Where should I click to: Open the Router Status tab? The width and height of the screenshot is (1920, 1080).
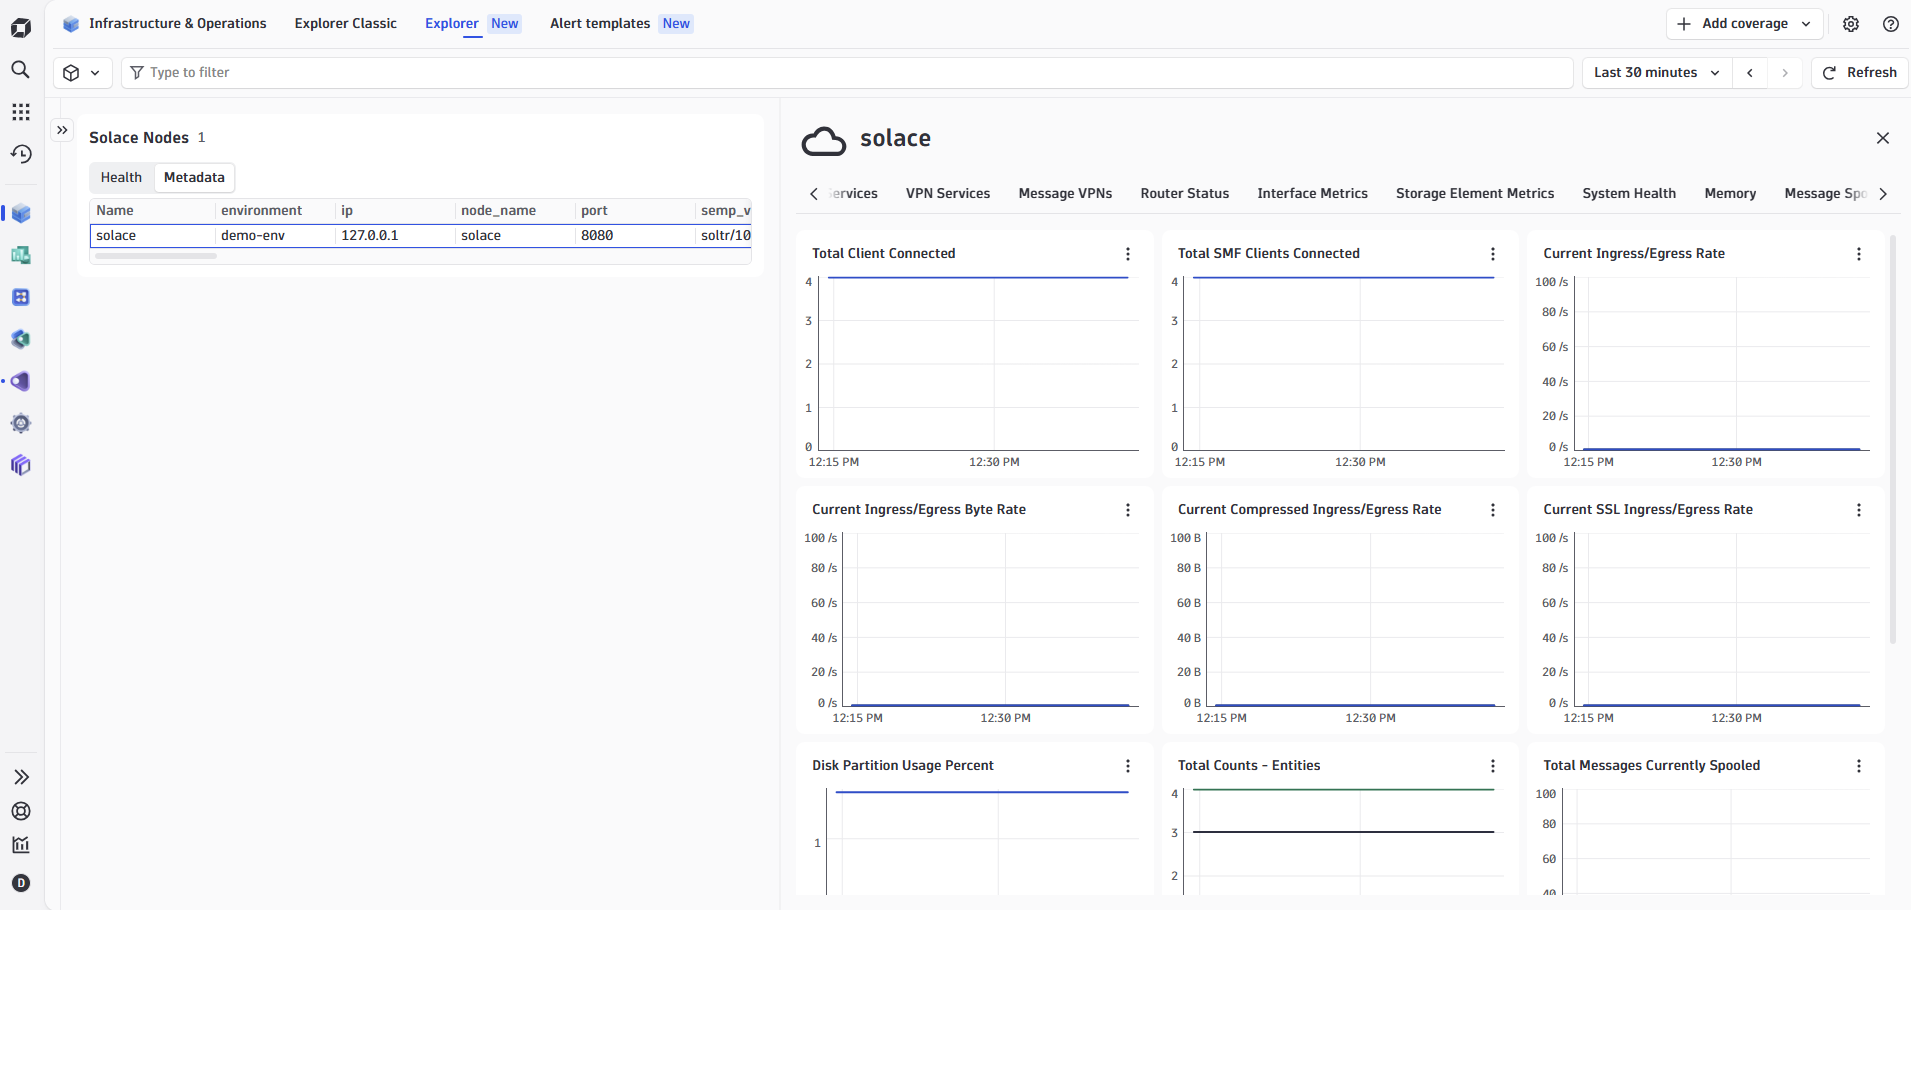[x=1185, y=194]
